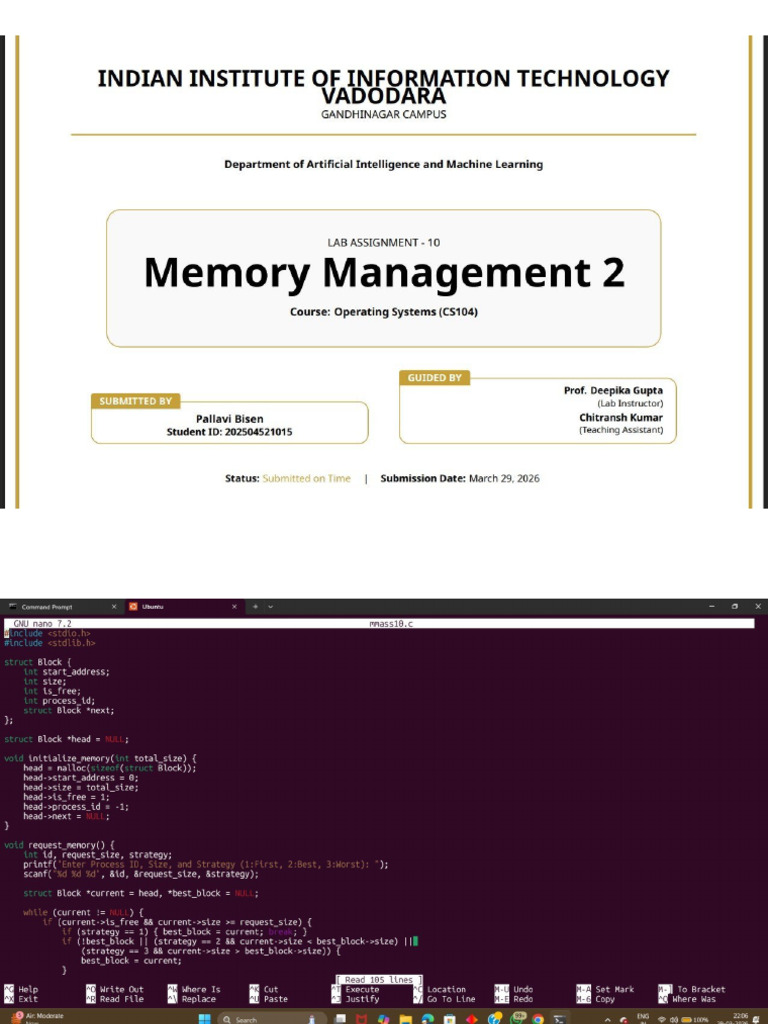Click the ENG language indicator in tray

[643, 1019]
